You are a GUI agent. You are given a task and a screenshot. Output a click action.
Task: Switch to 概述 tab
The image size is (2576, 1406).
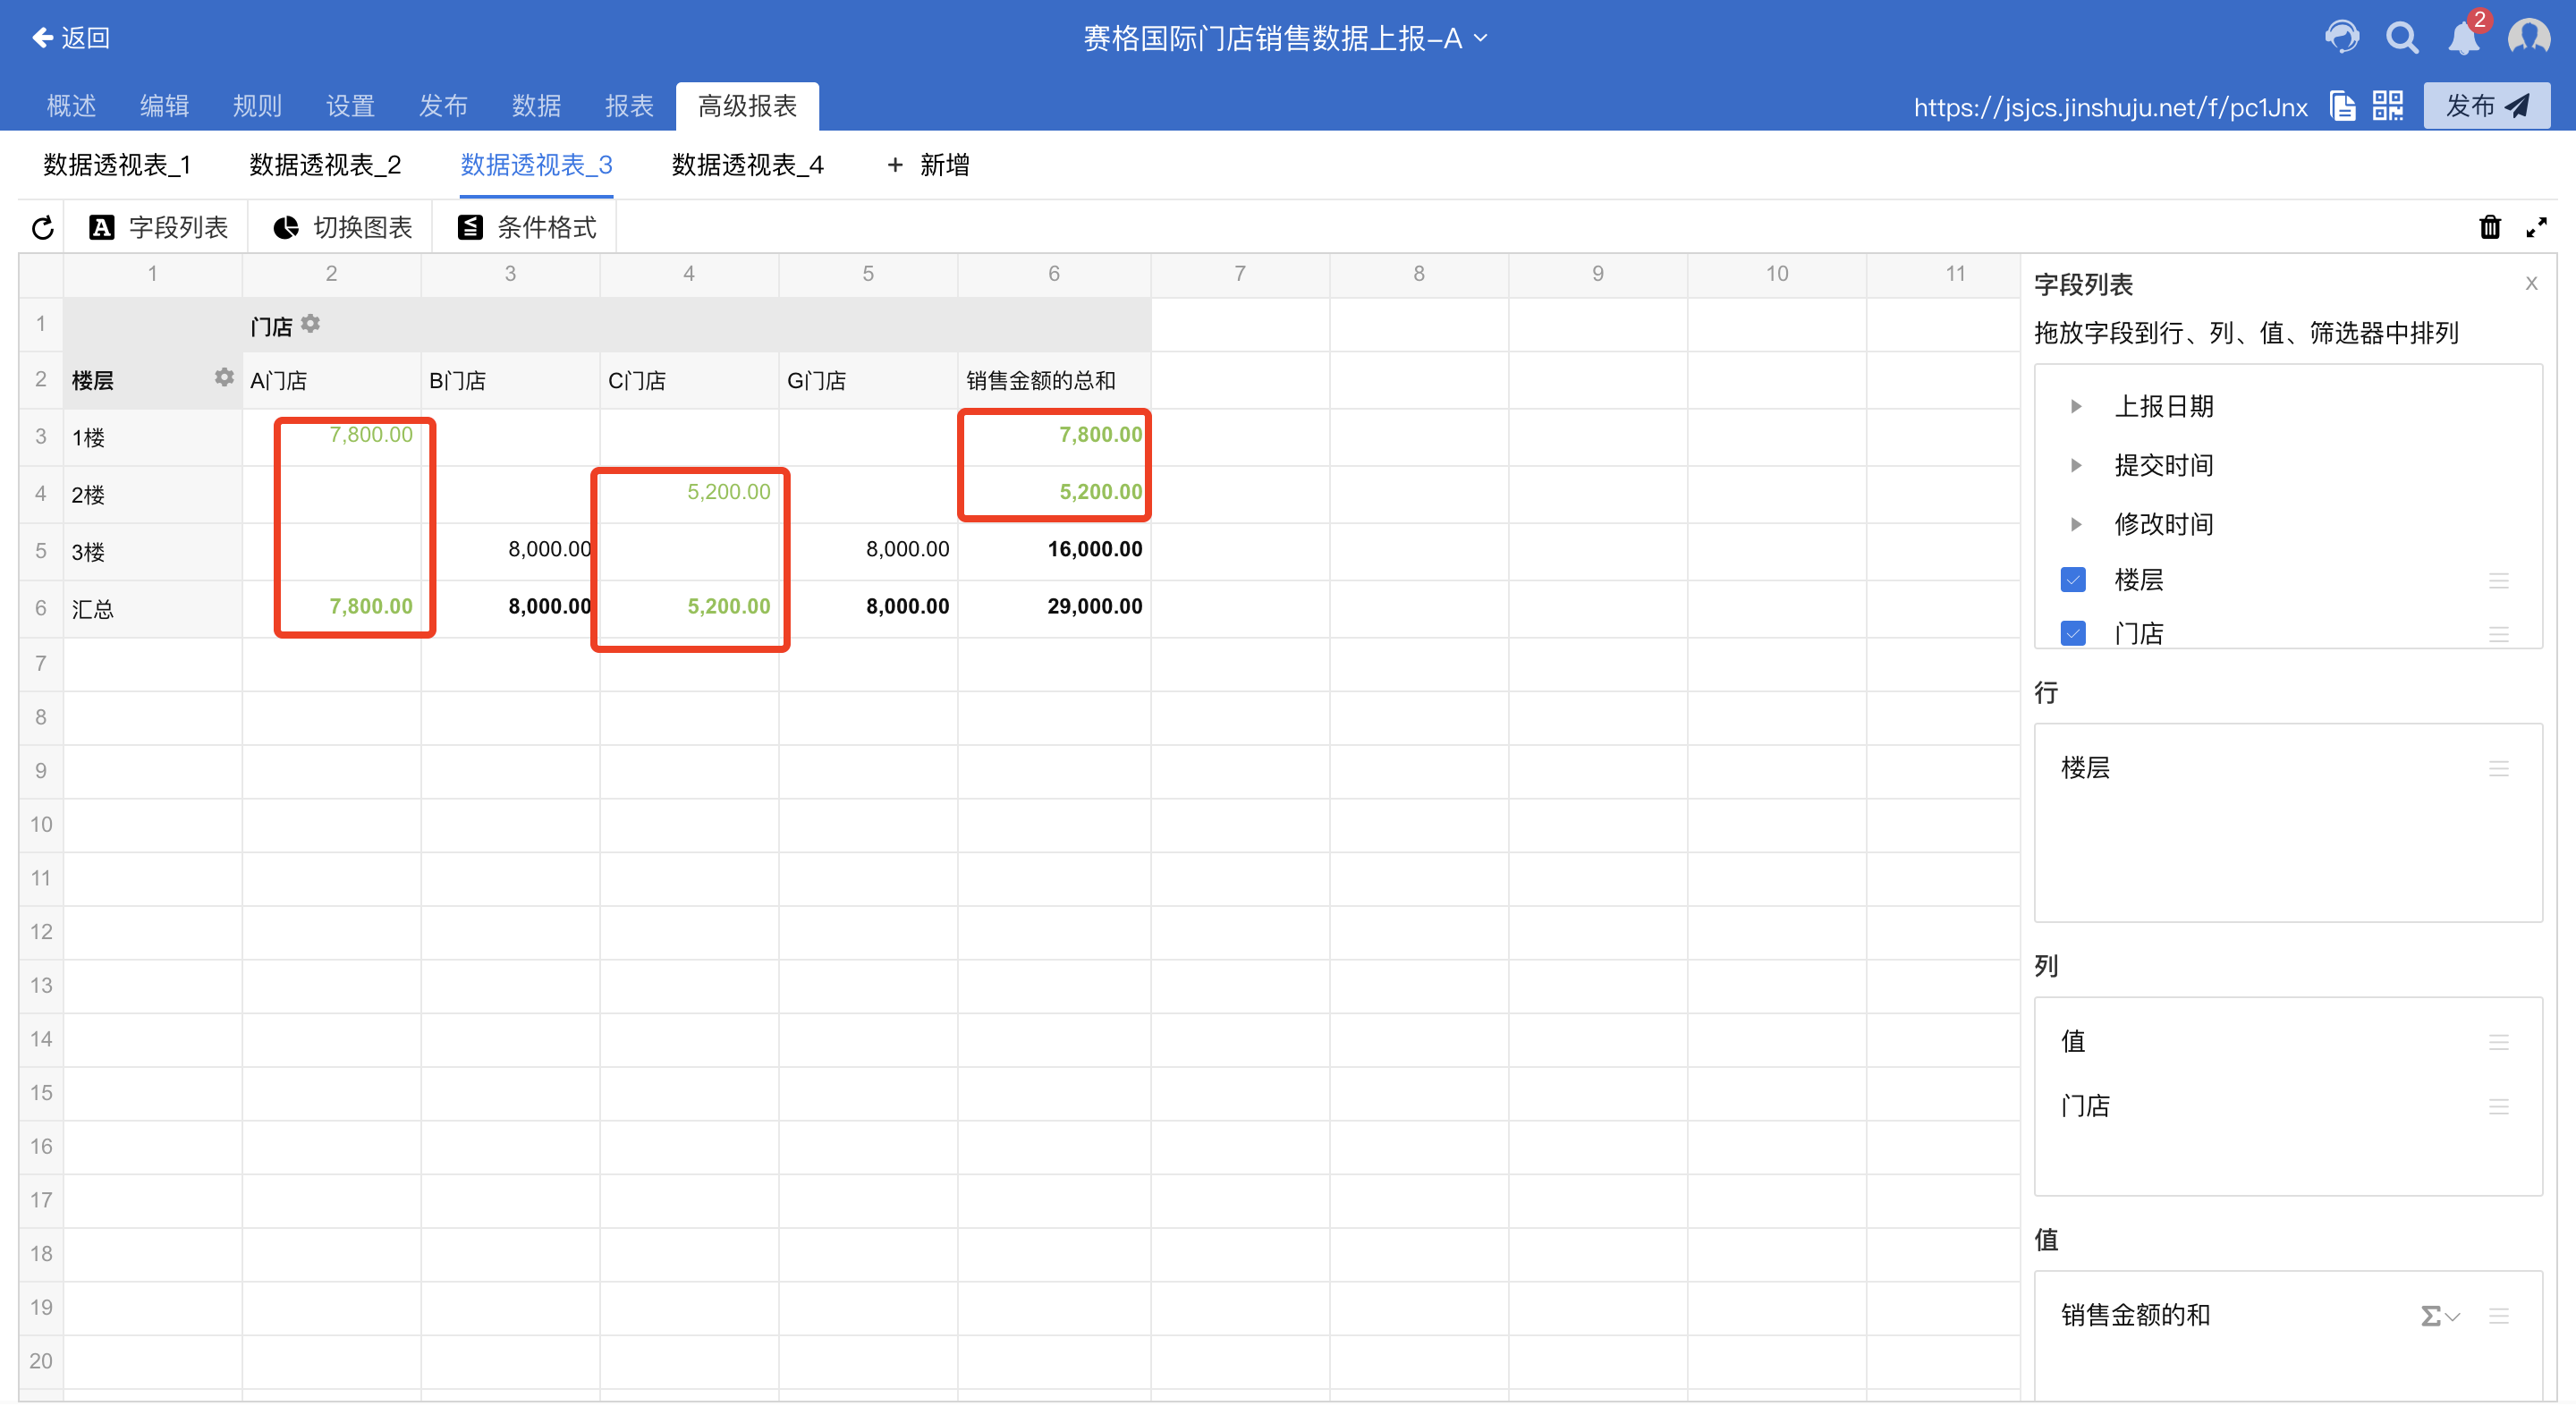click(71, 106)
